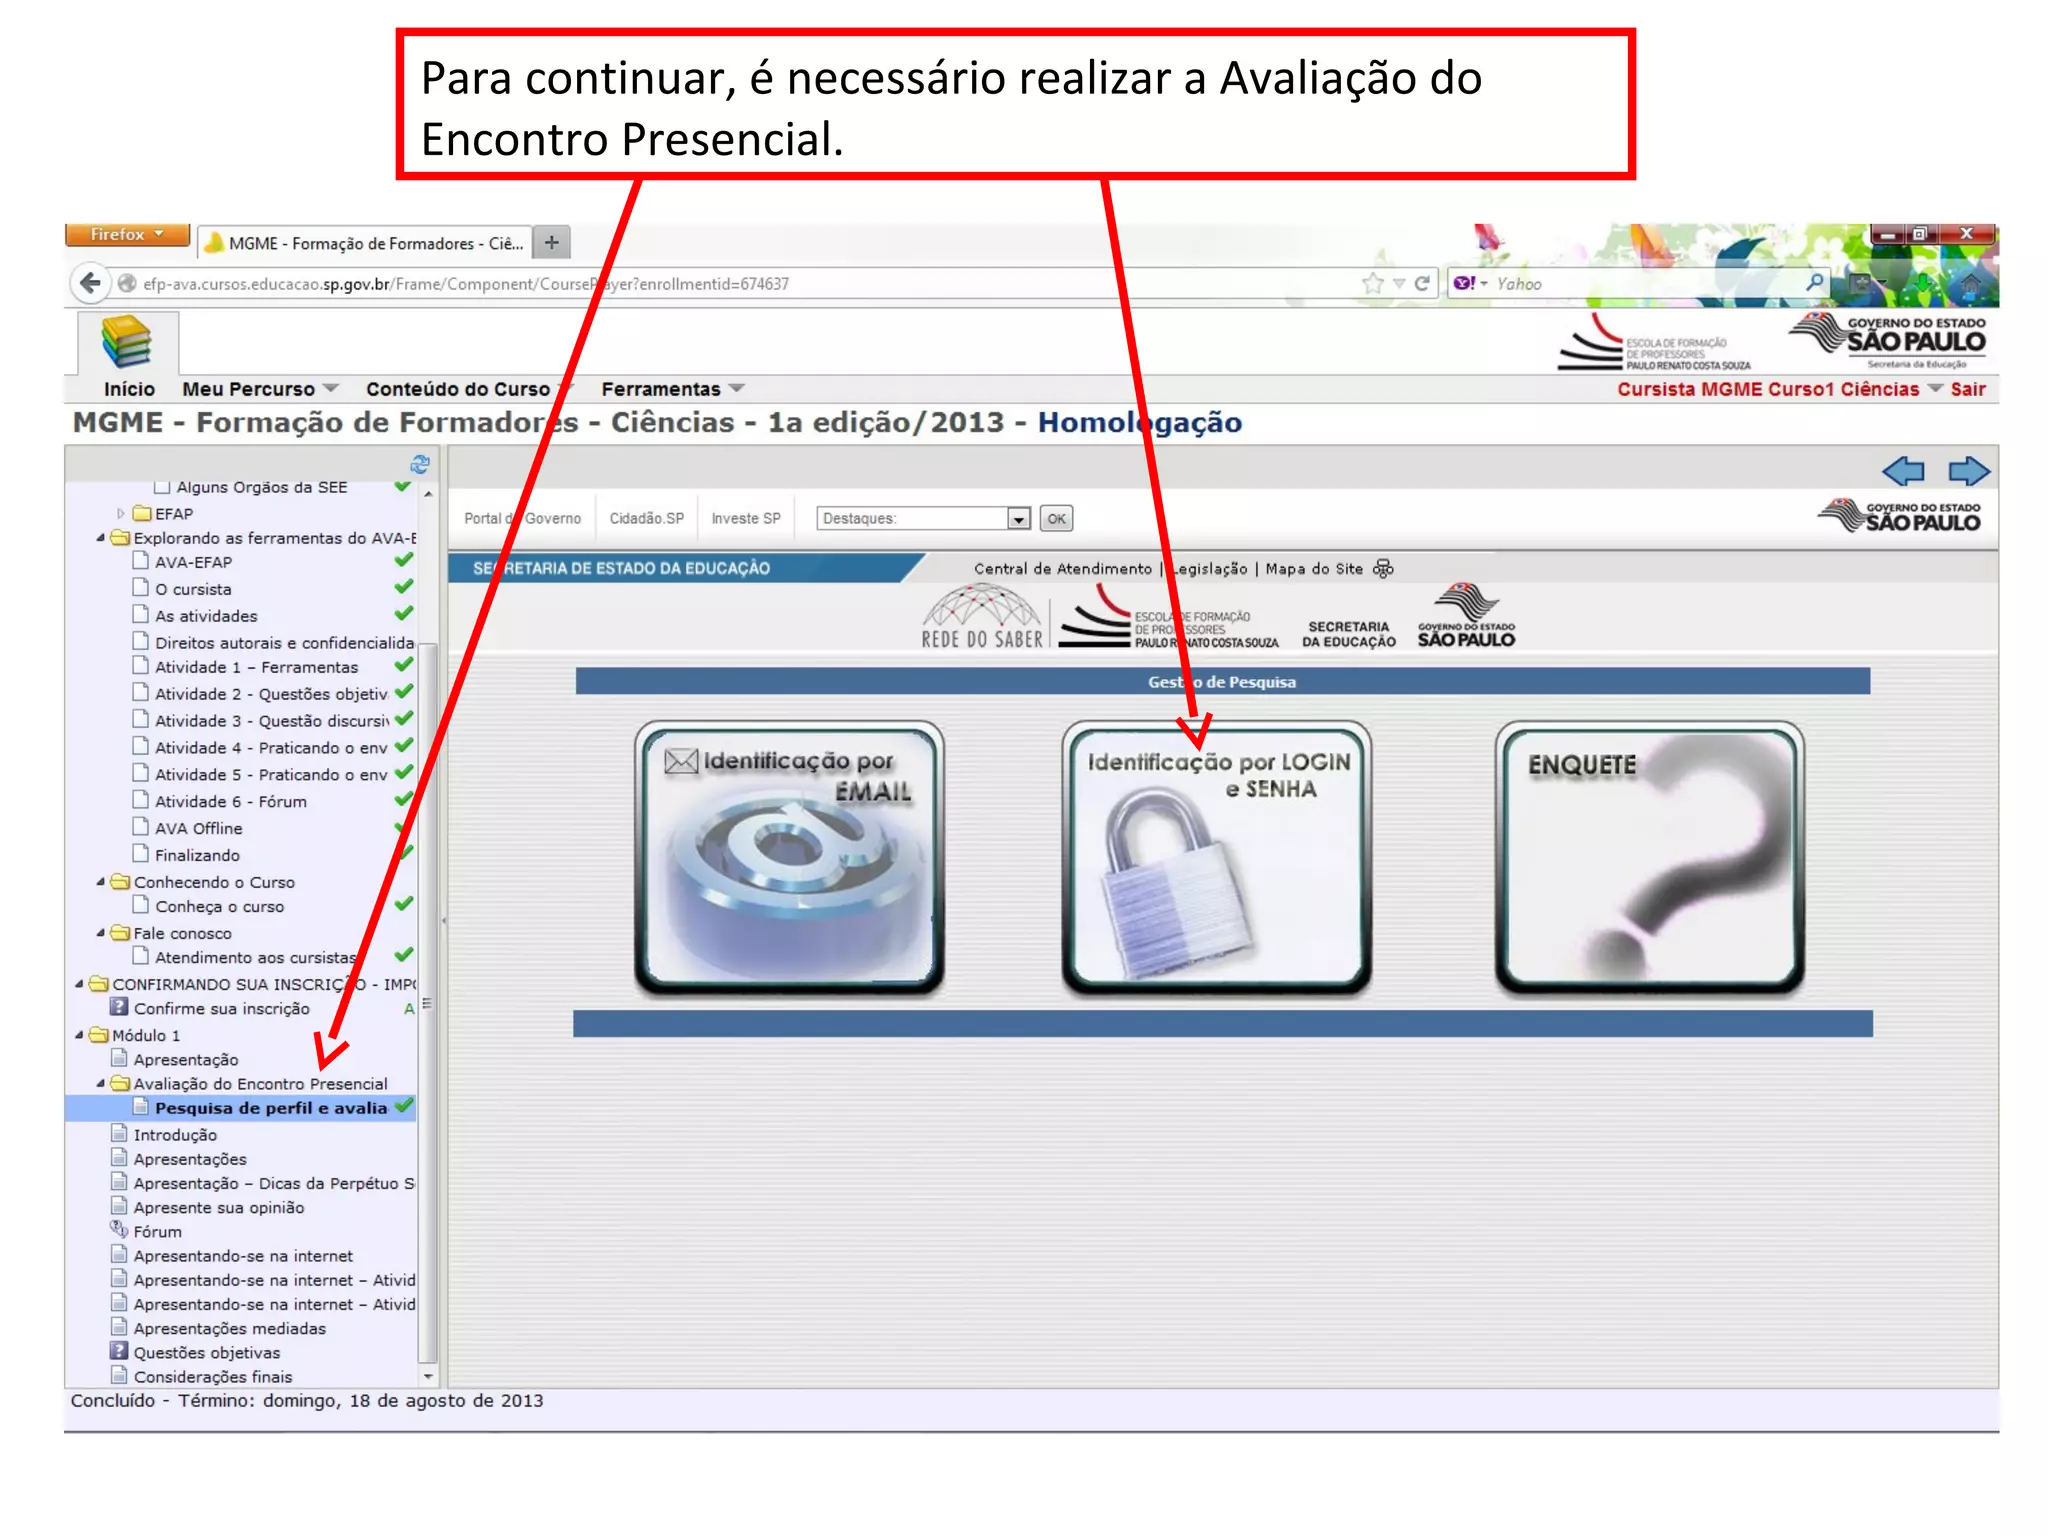Click the stacked books course logo

[x=127, y=342]
